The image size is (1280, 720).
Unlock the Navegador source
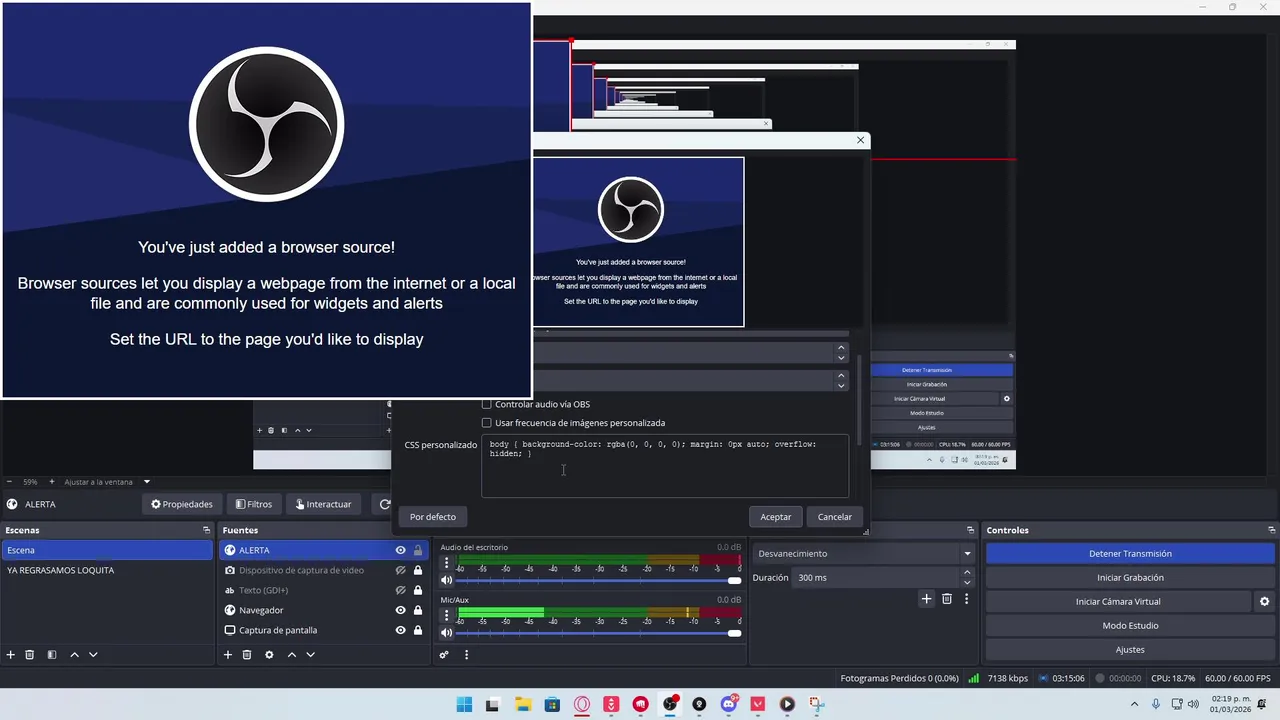[418, 610]
